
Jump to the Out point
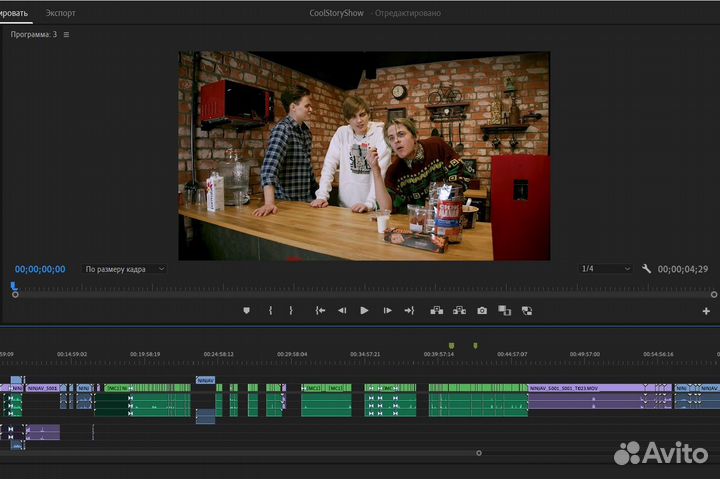point(409,311)
